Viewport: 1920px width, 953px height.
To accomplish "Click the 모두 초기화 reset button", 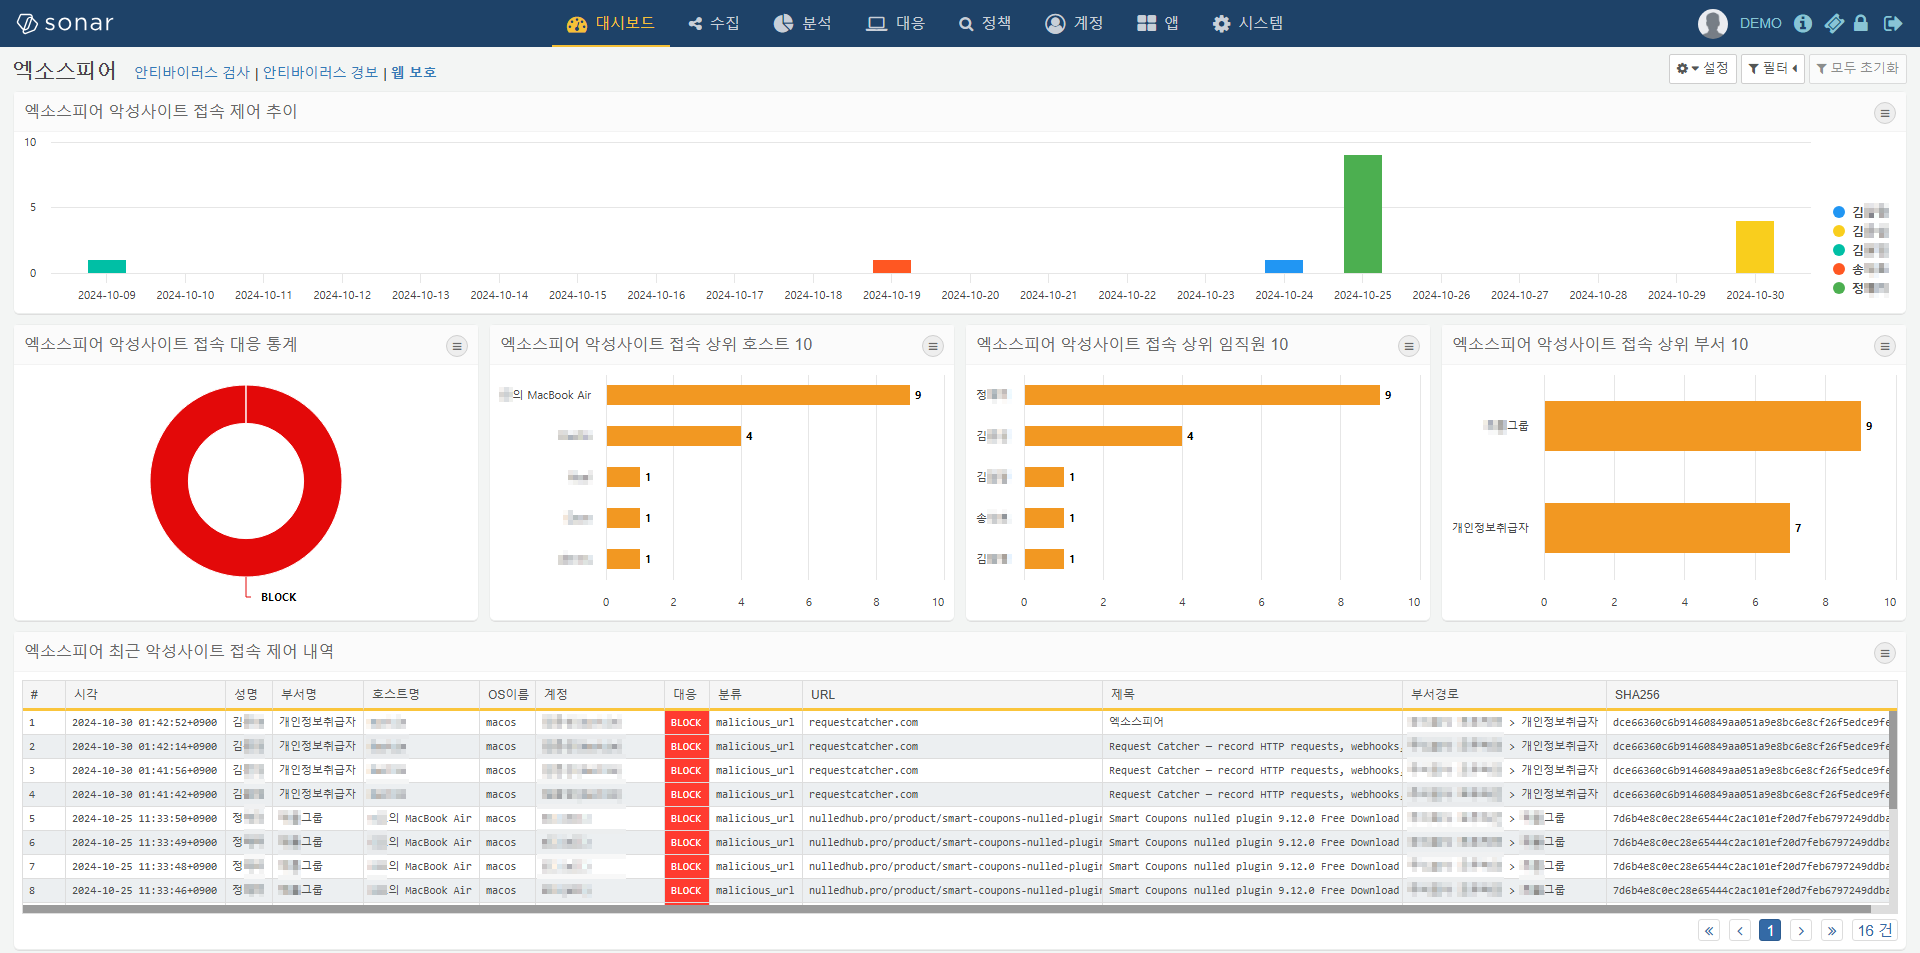I will click(x=1857, y=68).
